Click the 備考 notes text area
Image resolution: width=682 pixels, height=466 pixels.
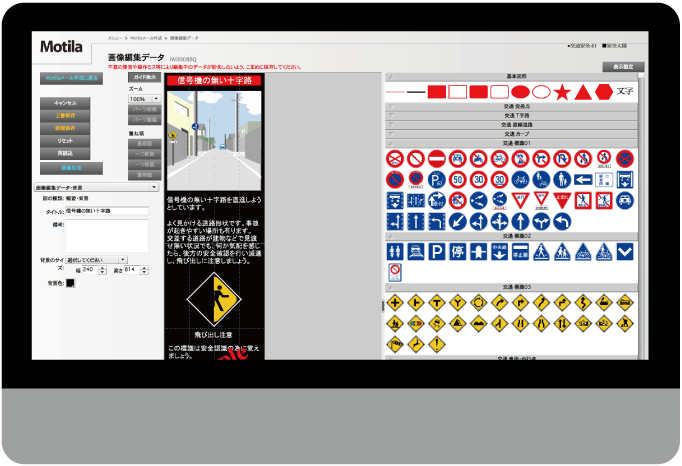(x=107, y=235)
